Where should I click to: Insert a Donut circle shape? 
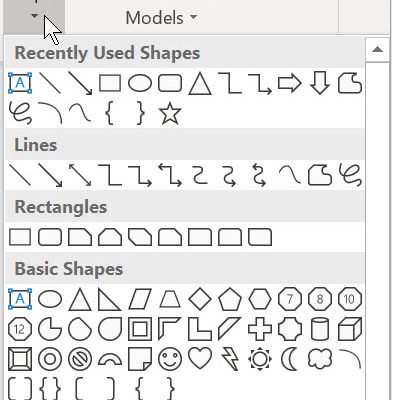pos(50,359)
